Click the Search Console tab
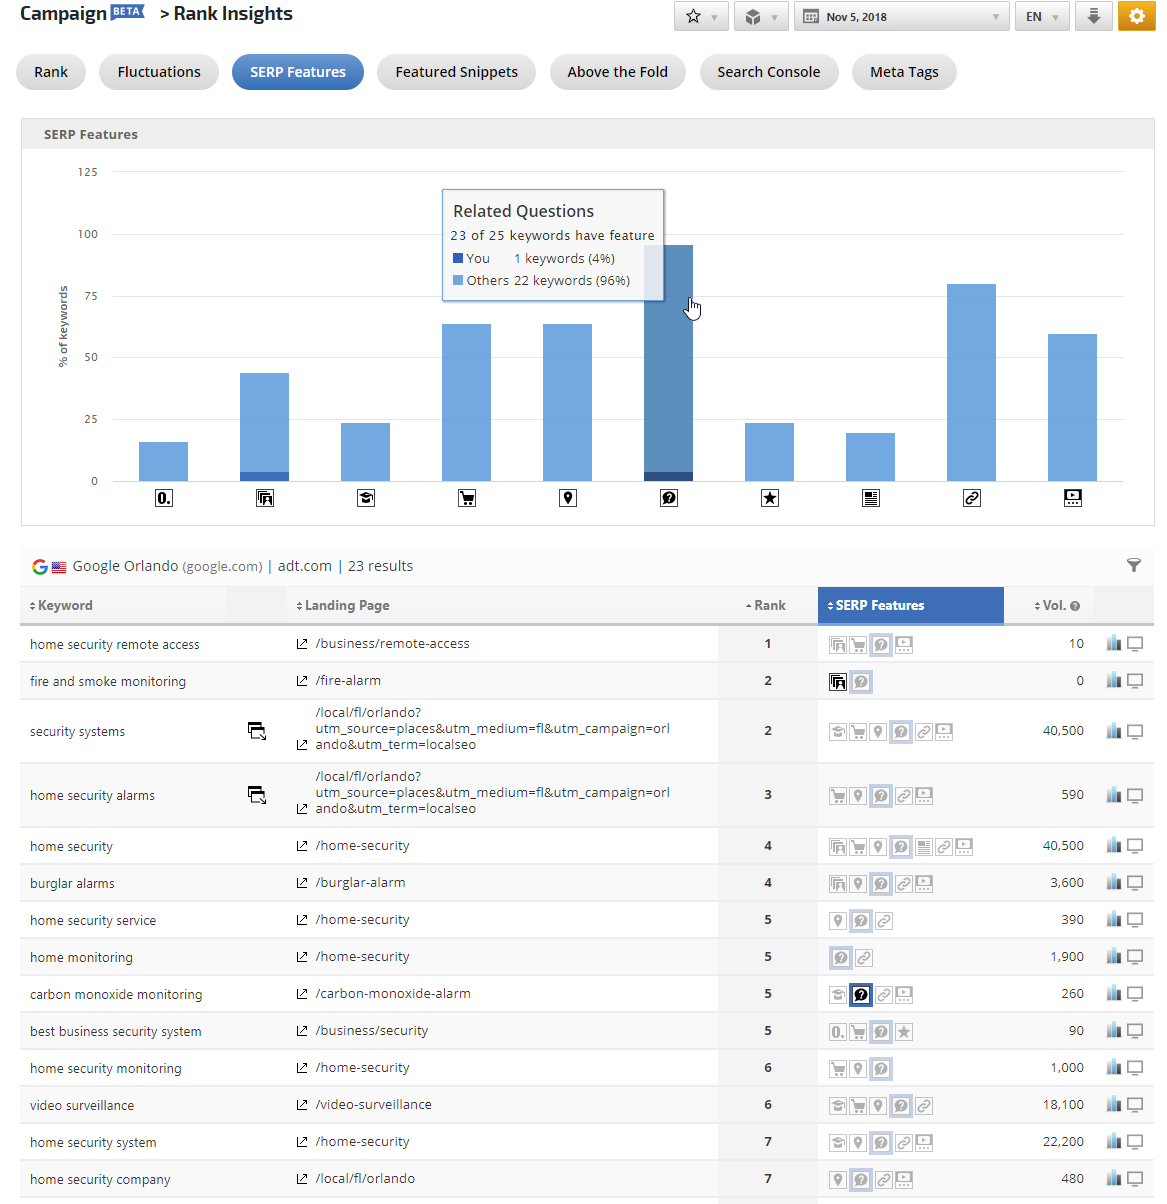The image size is (1167, 1204). [768, 72]
